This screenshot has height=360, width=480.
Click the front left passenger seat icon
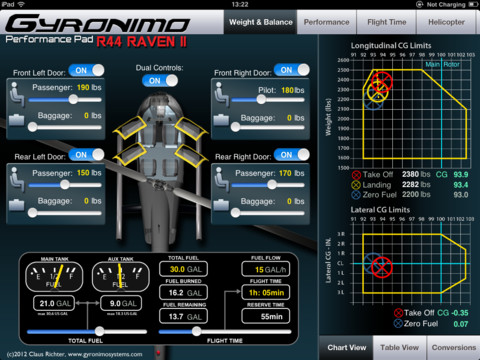click(16, 94)
